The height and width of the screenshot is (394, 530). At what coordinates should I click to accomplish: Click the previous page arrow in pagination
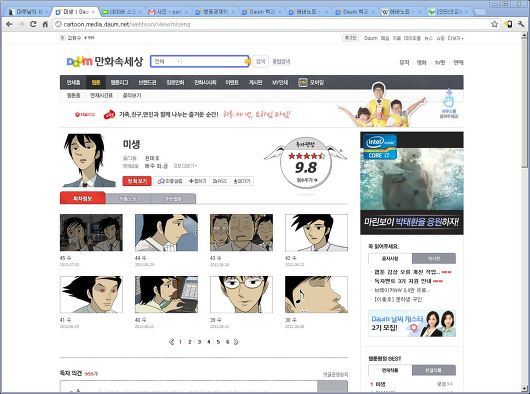point(171,342)
